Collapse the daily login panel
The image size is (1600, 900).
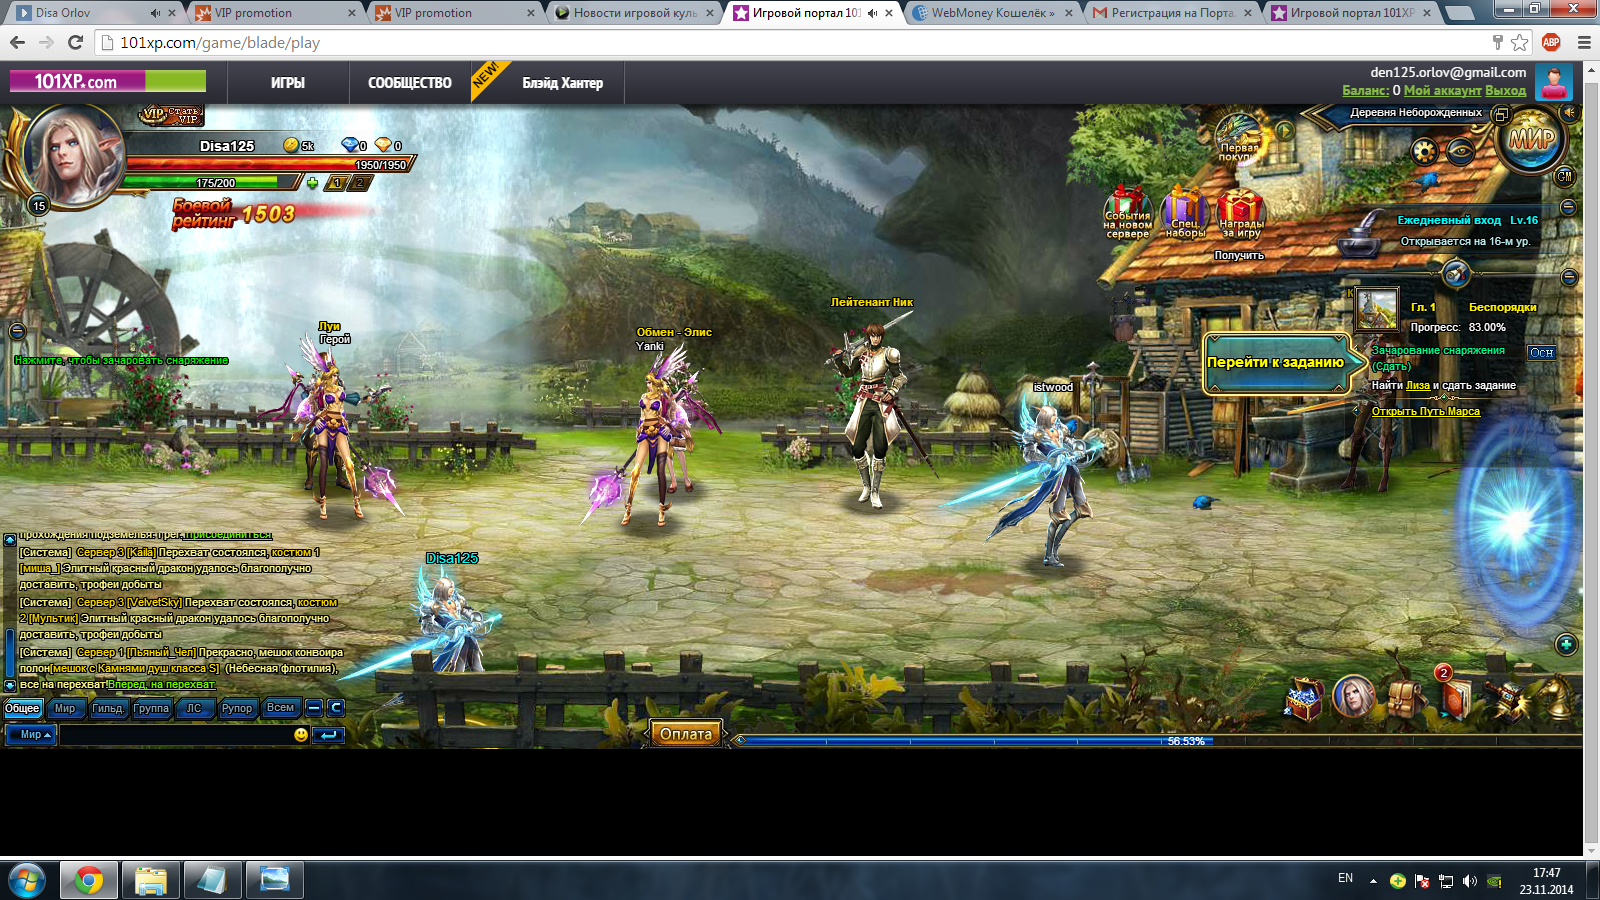pyautogui.click(x=1568, y=207)
